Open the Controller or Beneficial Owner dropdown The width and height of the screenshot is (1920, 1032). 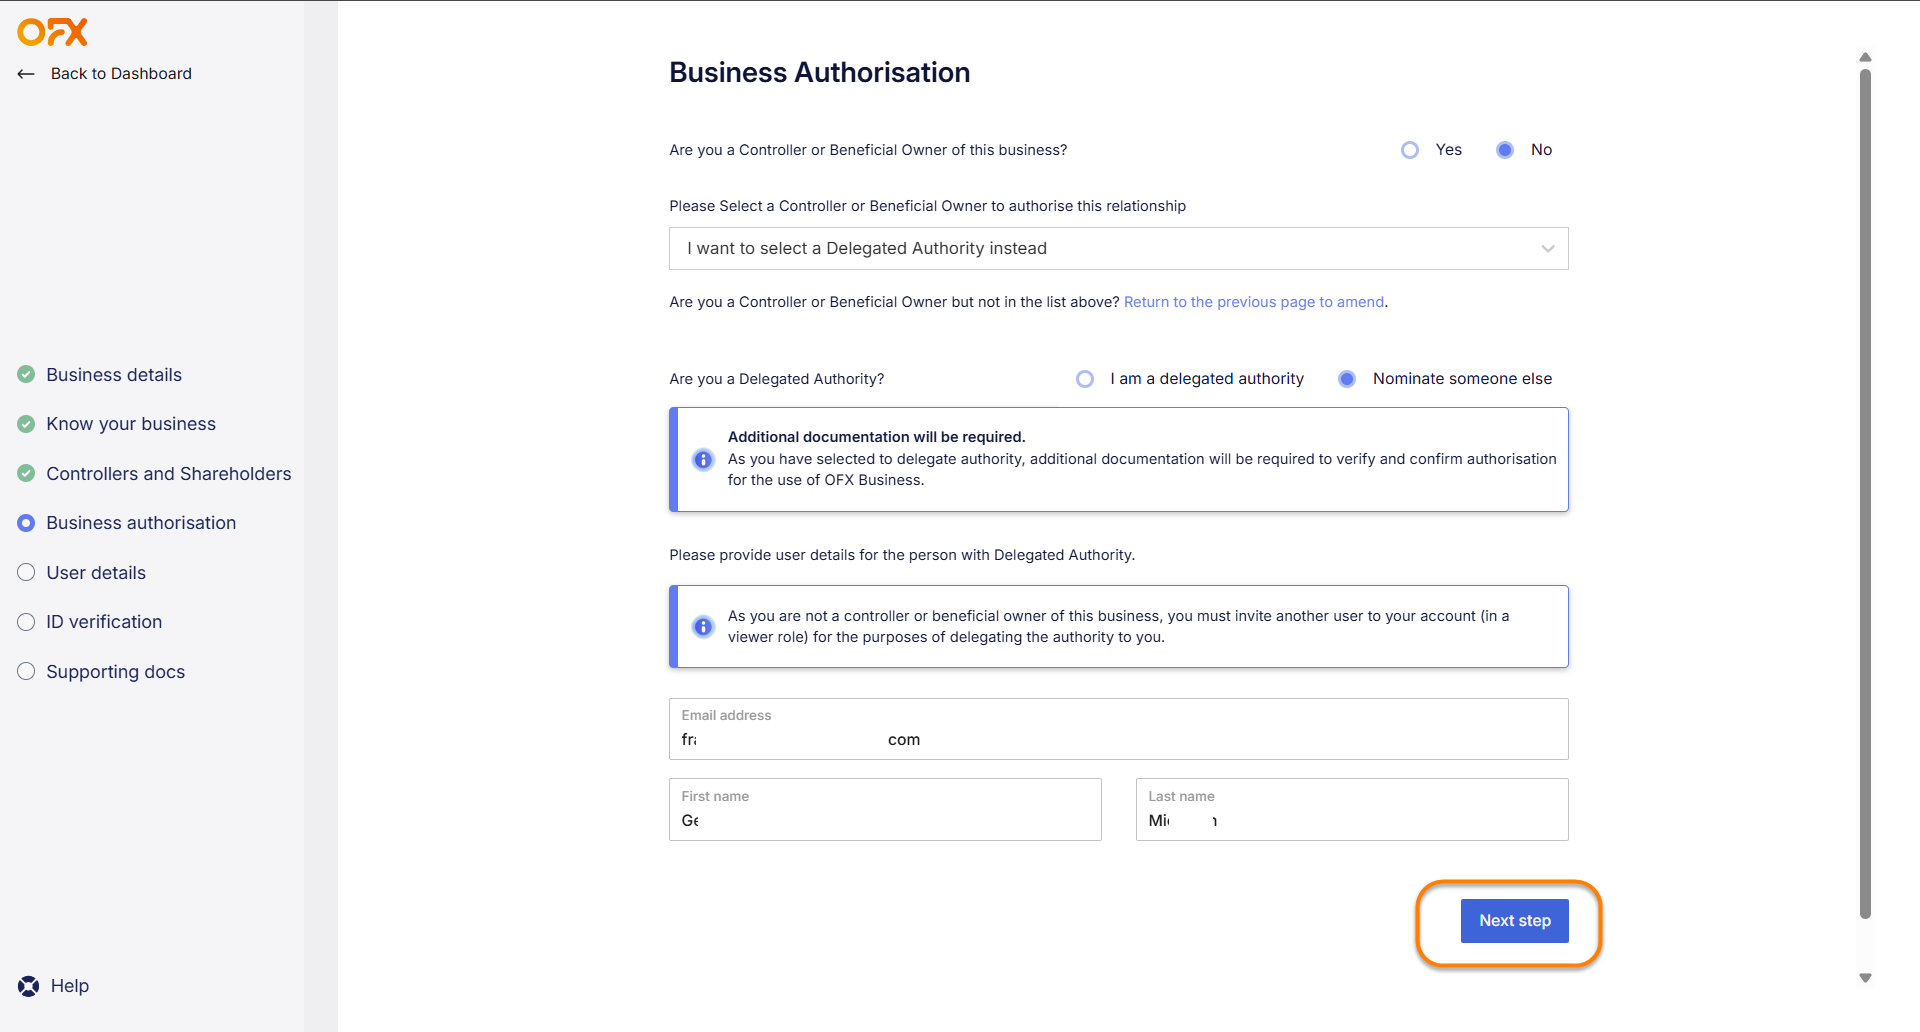[x=1118, y=249]
